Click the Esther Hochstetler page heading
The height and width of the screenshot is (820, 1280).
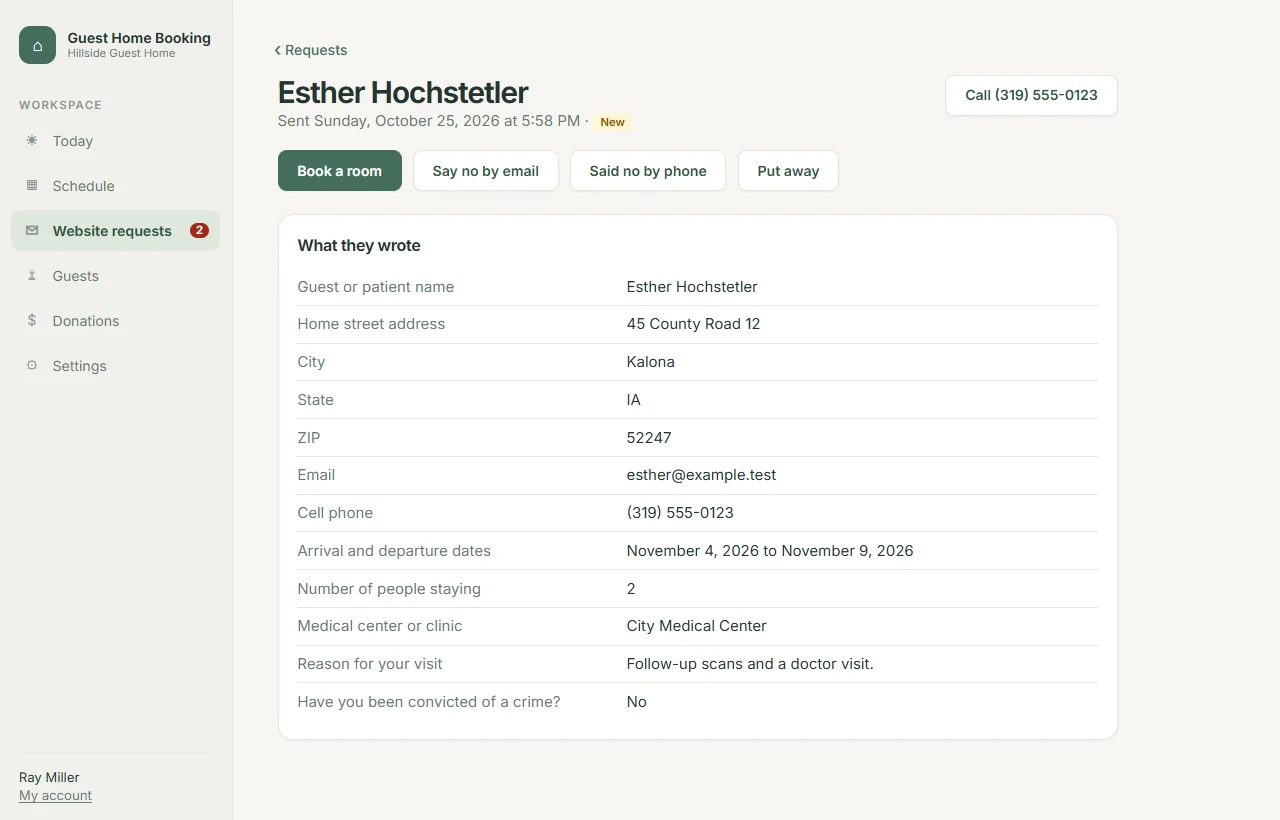click(x=403, y=92)
